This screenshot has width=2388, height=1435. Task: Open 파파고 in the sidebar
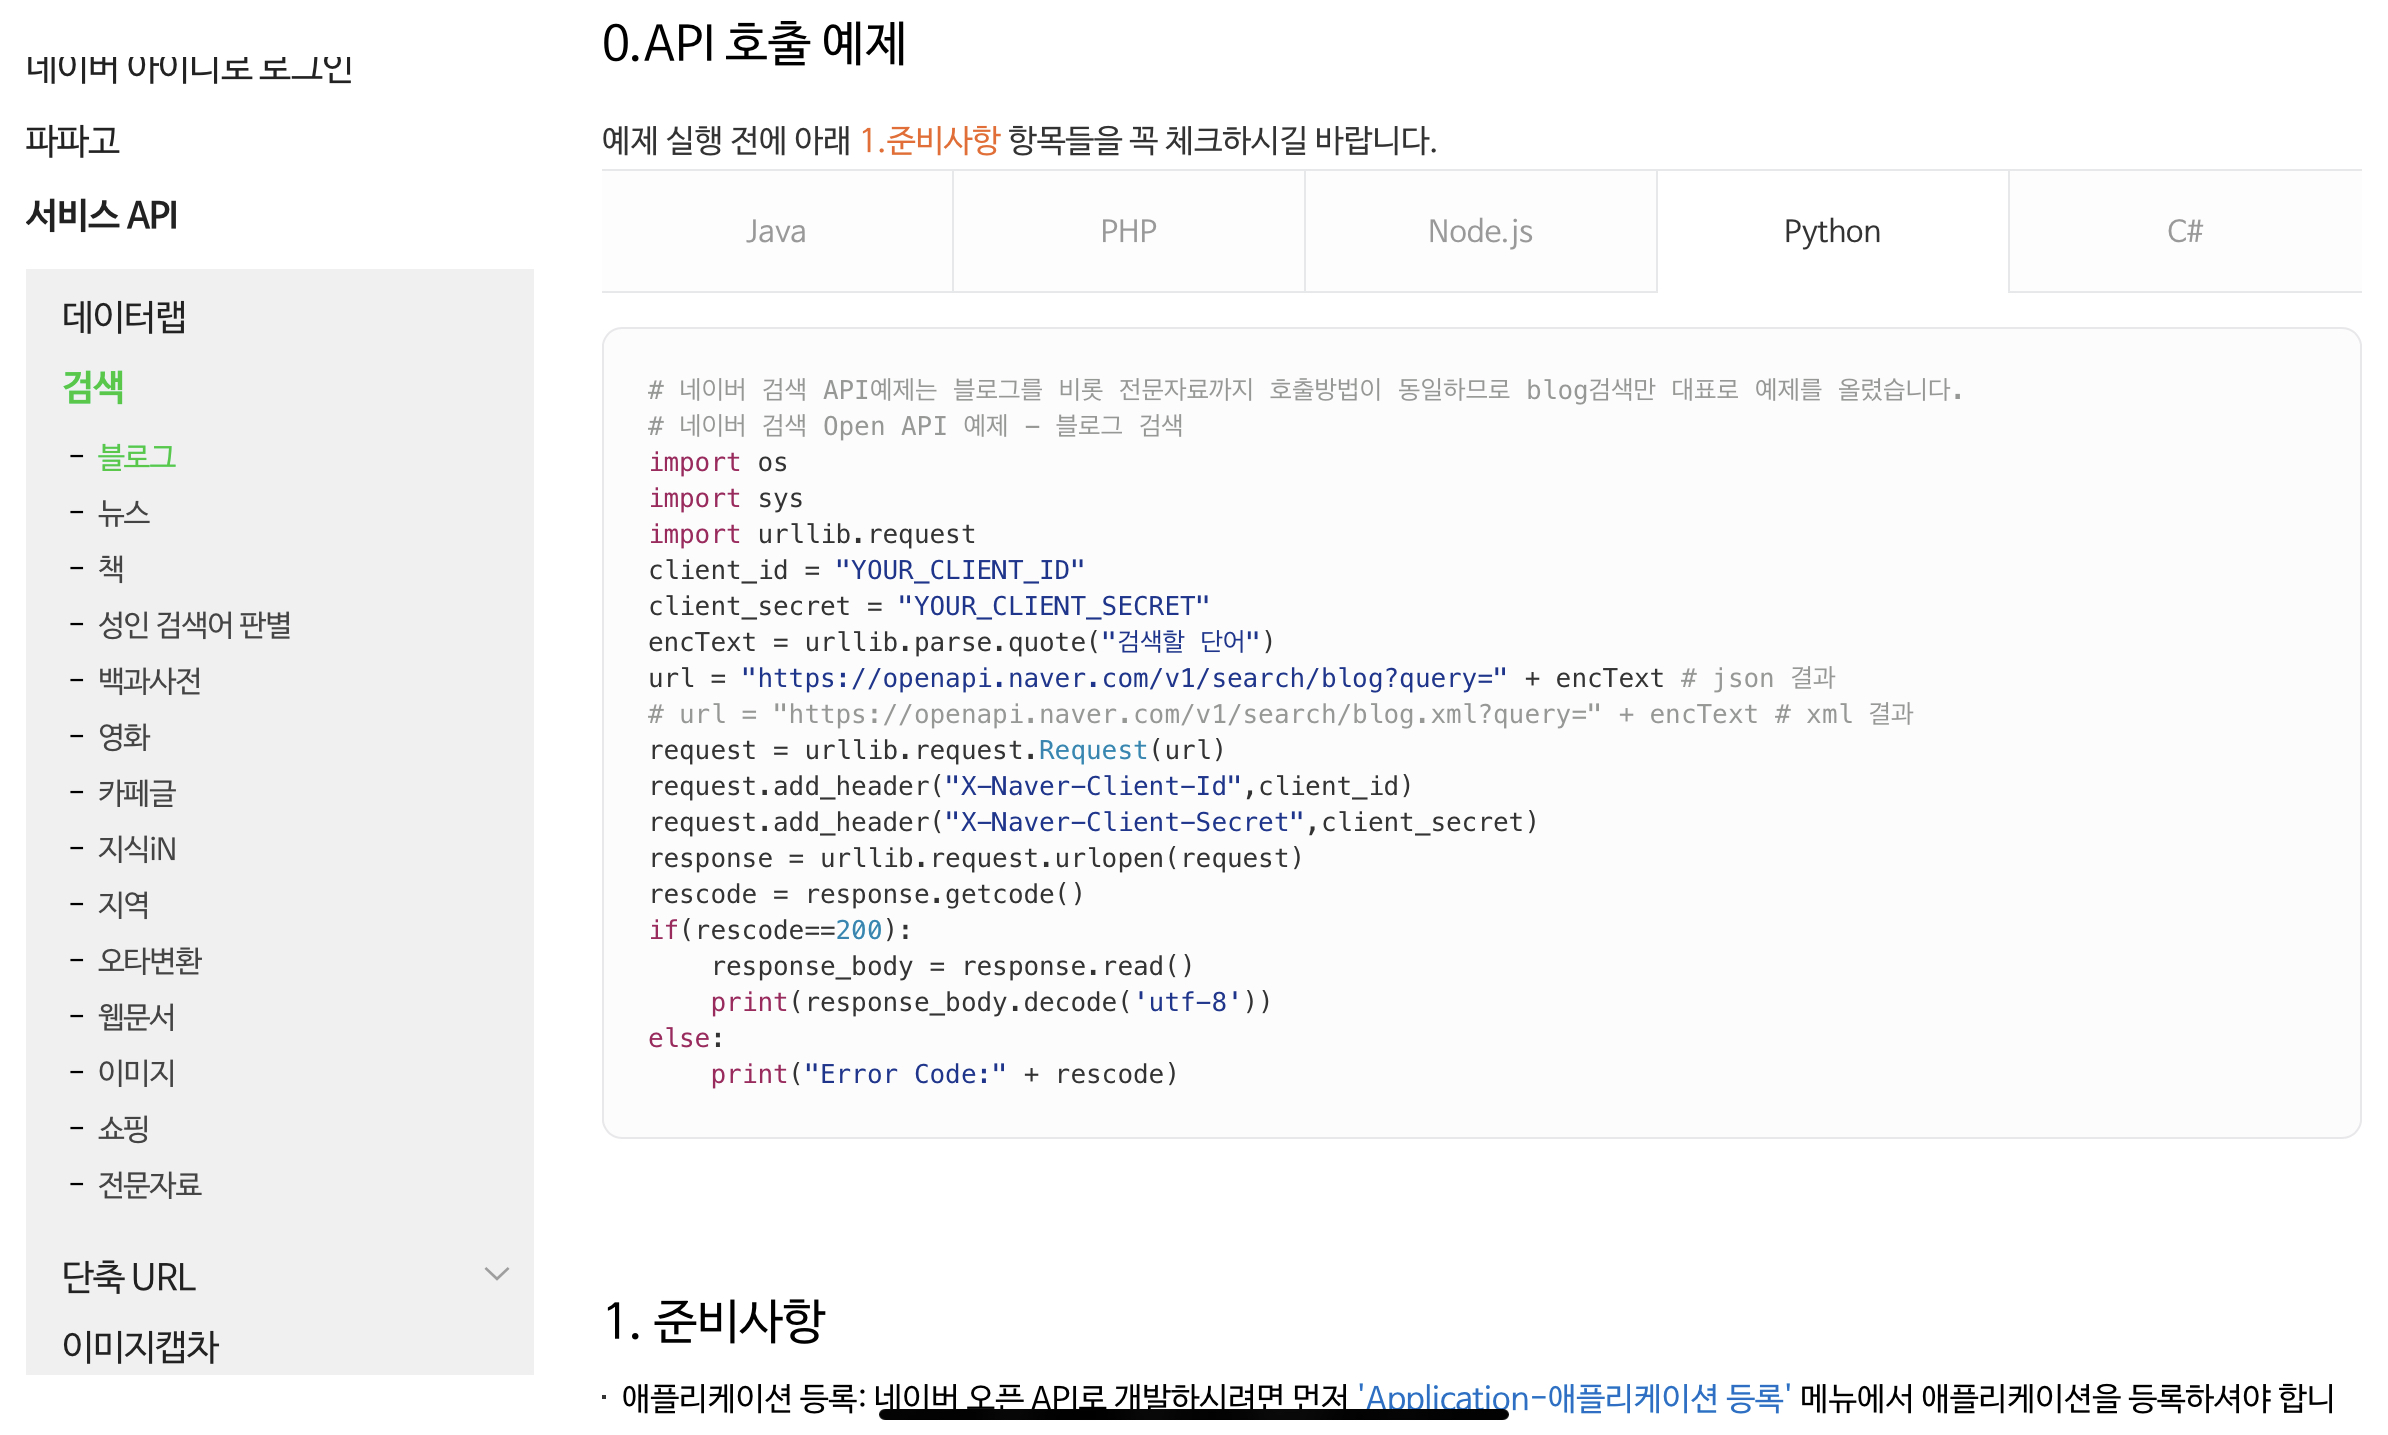73,140
